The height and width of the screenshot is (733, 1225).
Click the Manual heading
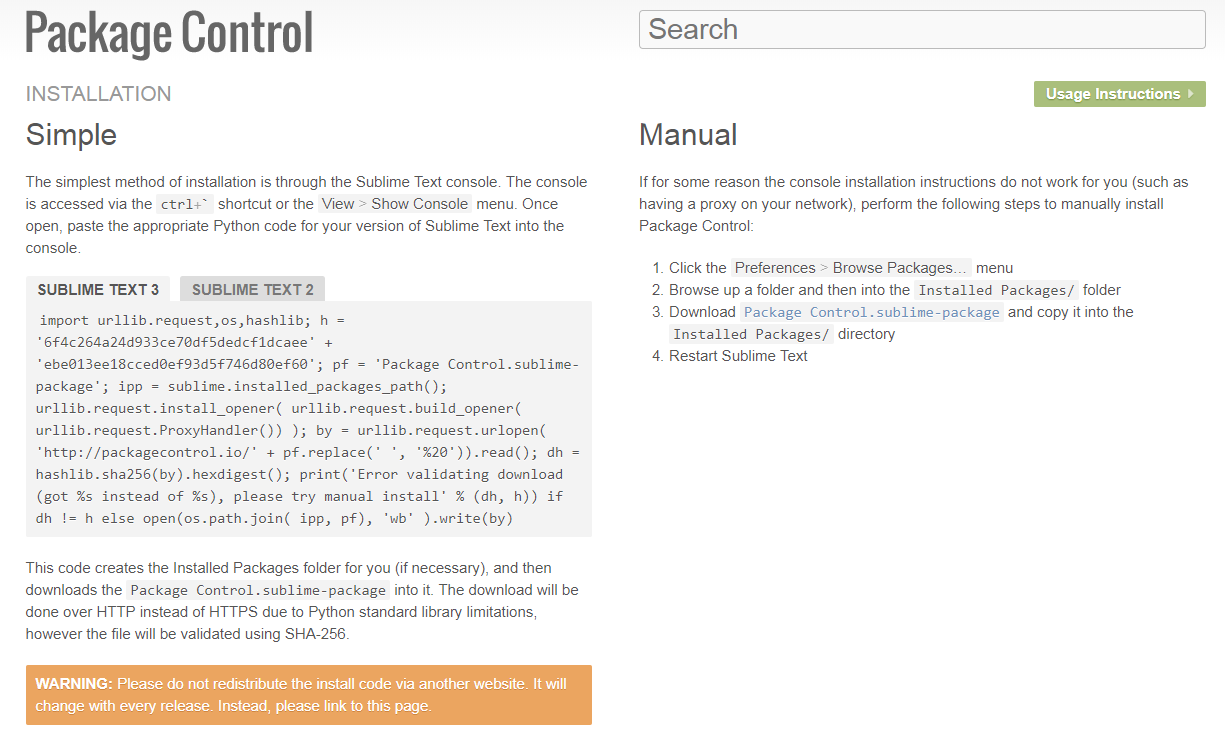tap(688, 135)
